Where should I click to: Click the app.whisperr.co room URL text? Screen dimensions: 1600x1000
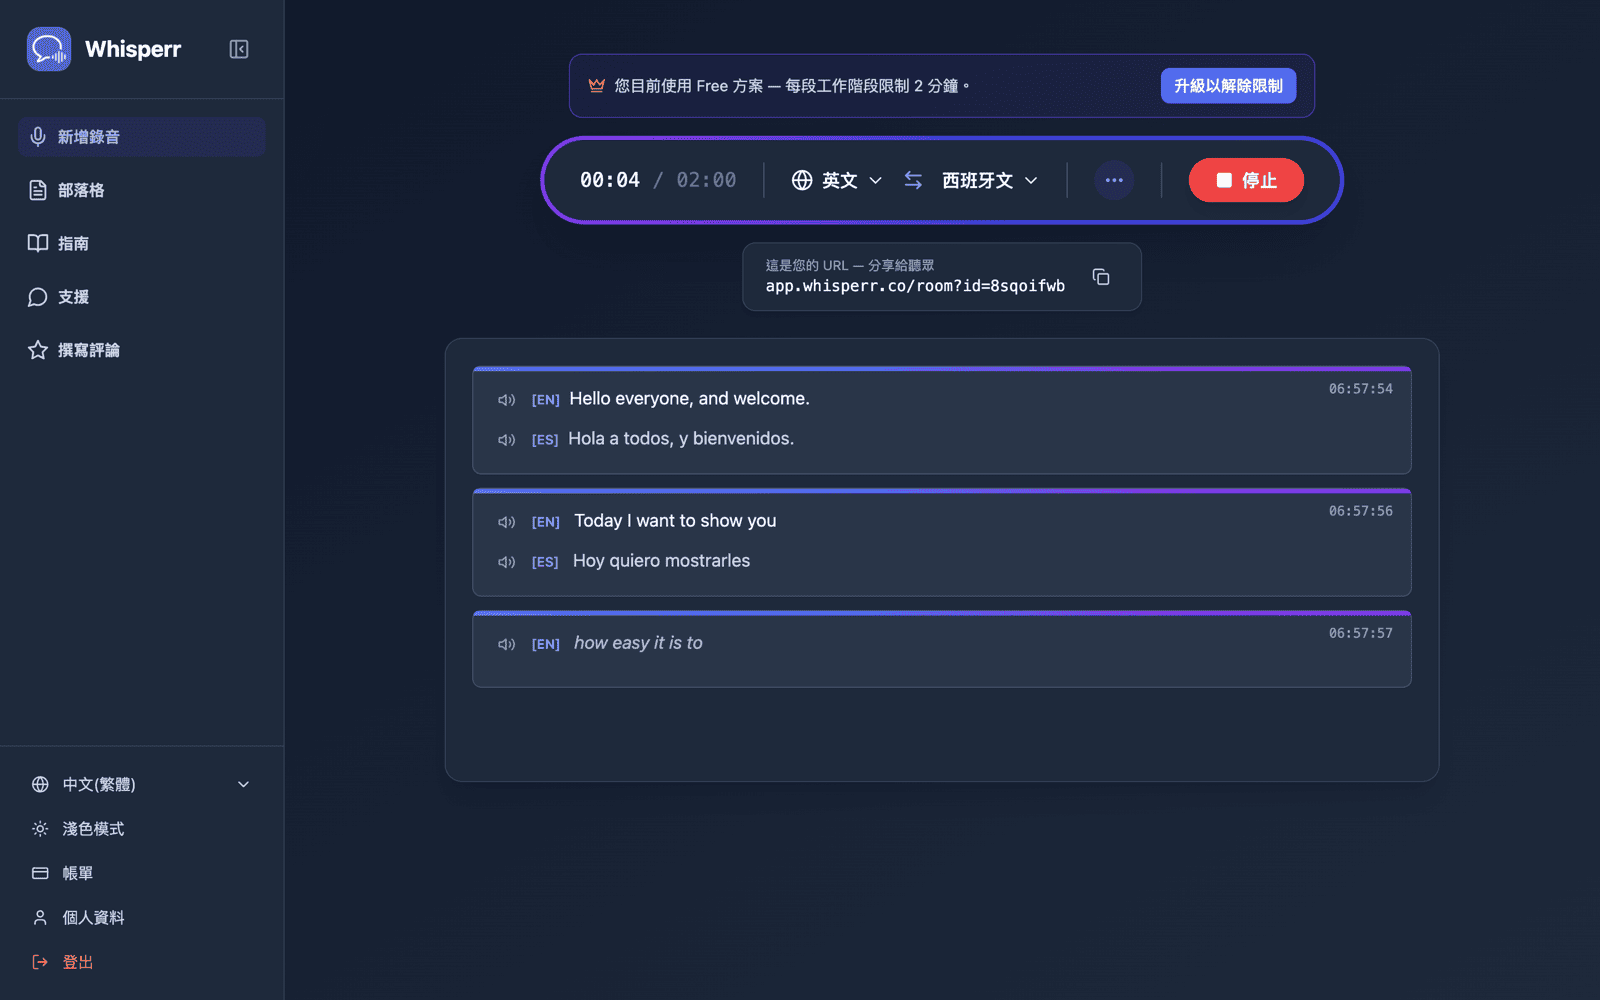tap(915, 286)
